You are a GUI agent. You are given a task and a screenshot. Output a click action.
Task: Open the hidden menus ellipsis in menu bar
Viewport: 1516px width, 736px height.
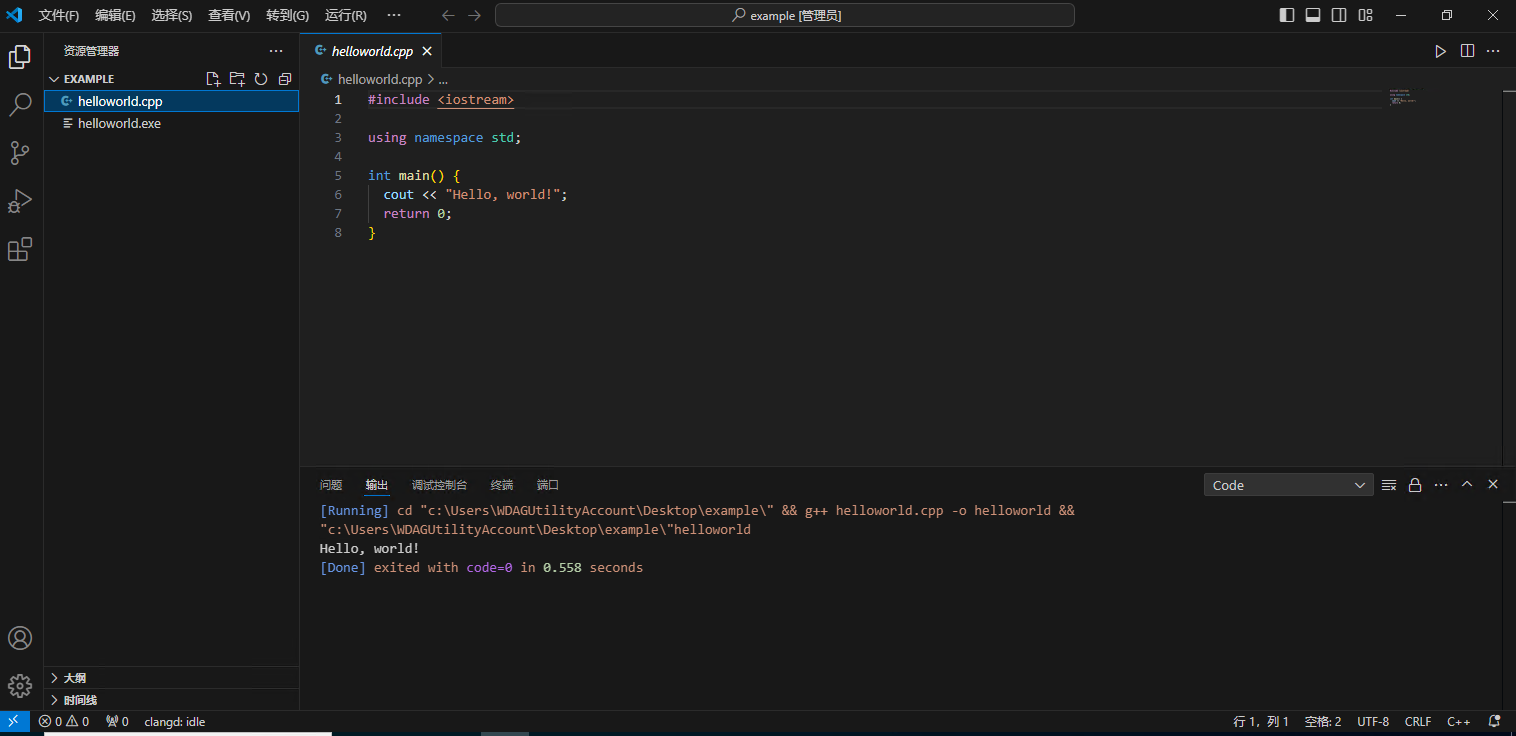[393, 15]
